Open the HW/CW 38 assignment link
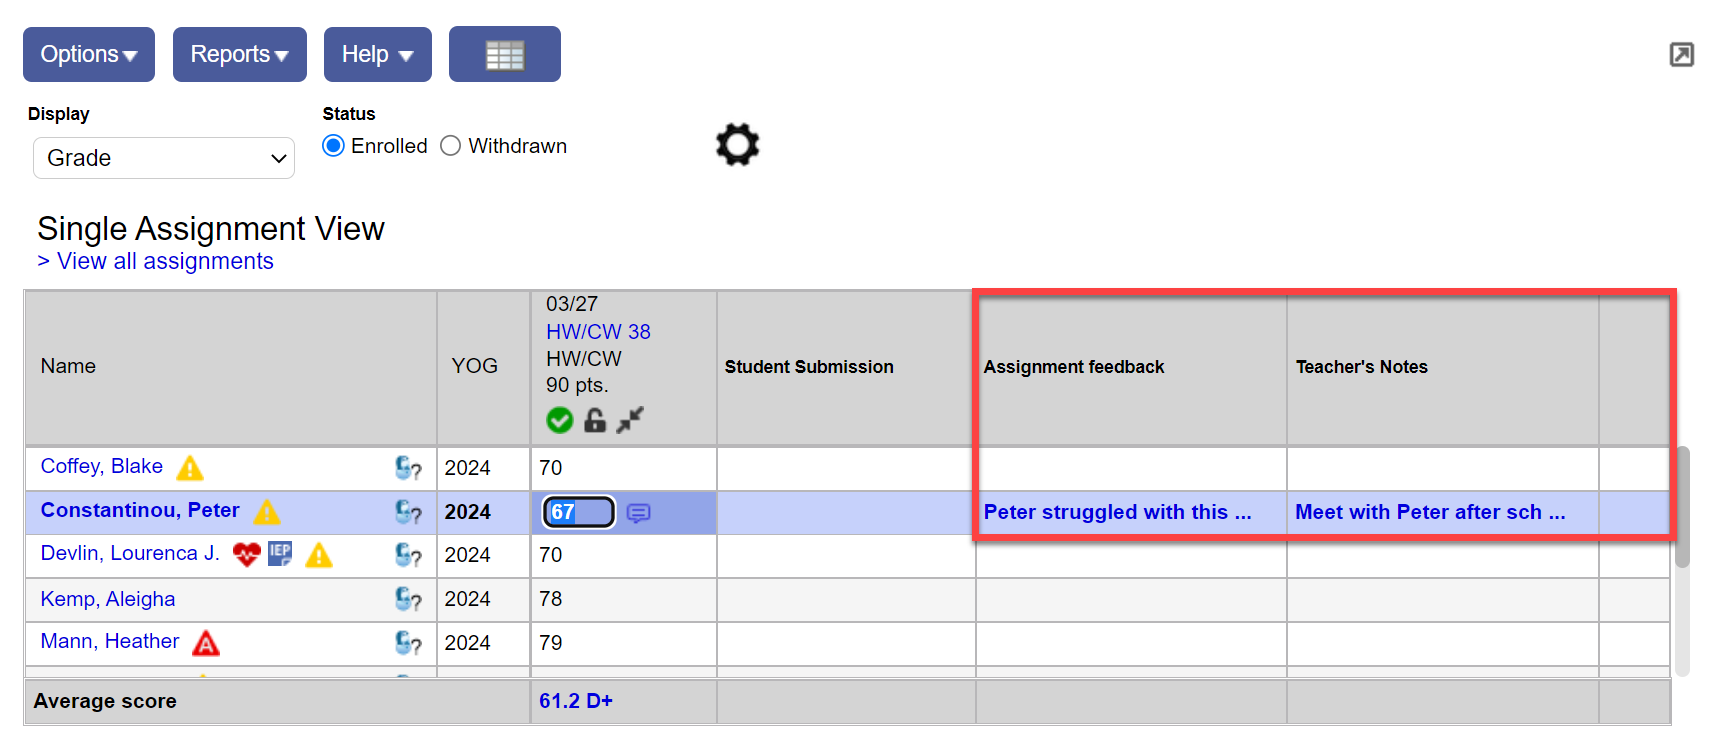 pos(598,331)
